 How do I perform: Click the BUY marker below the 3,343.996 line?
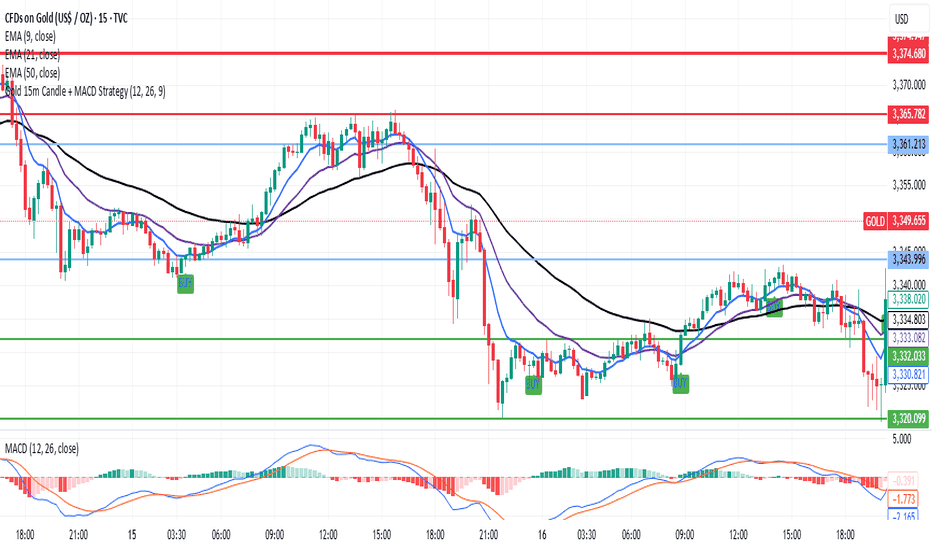pyautogui.click(x=185, y=284)
